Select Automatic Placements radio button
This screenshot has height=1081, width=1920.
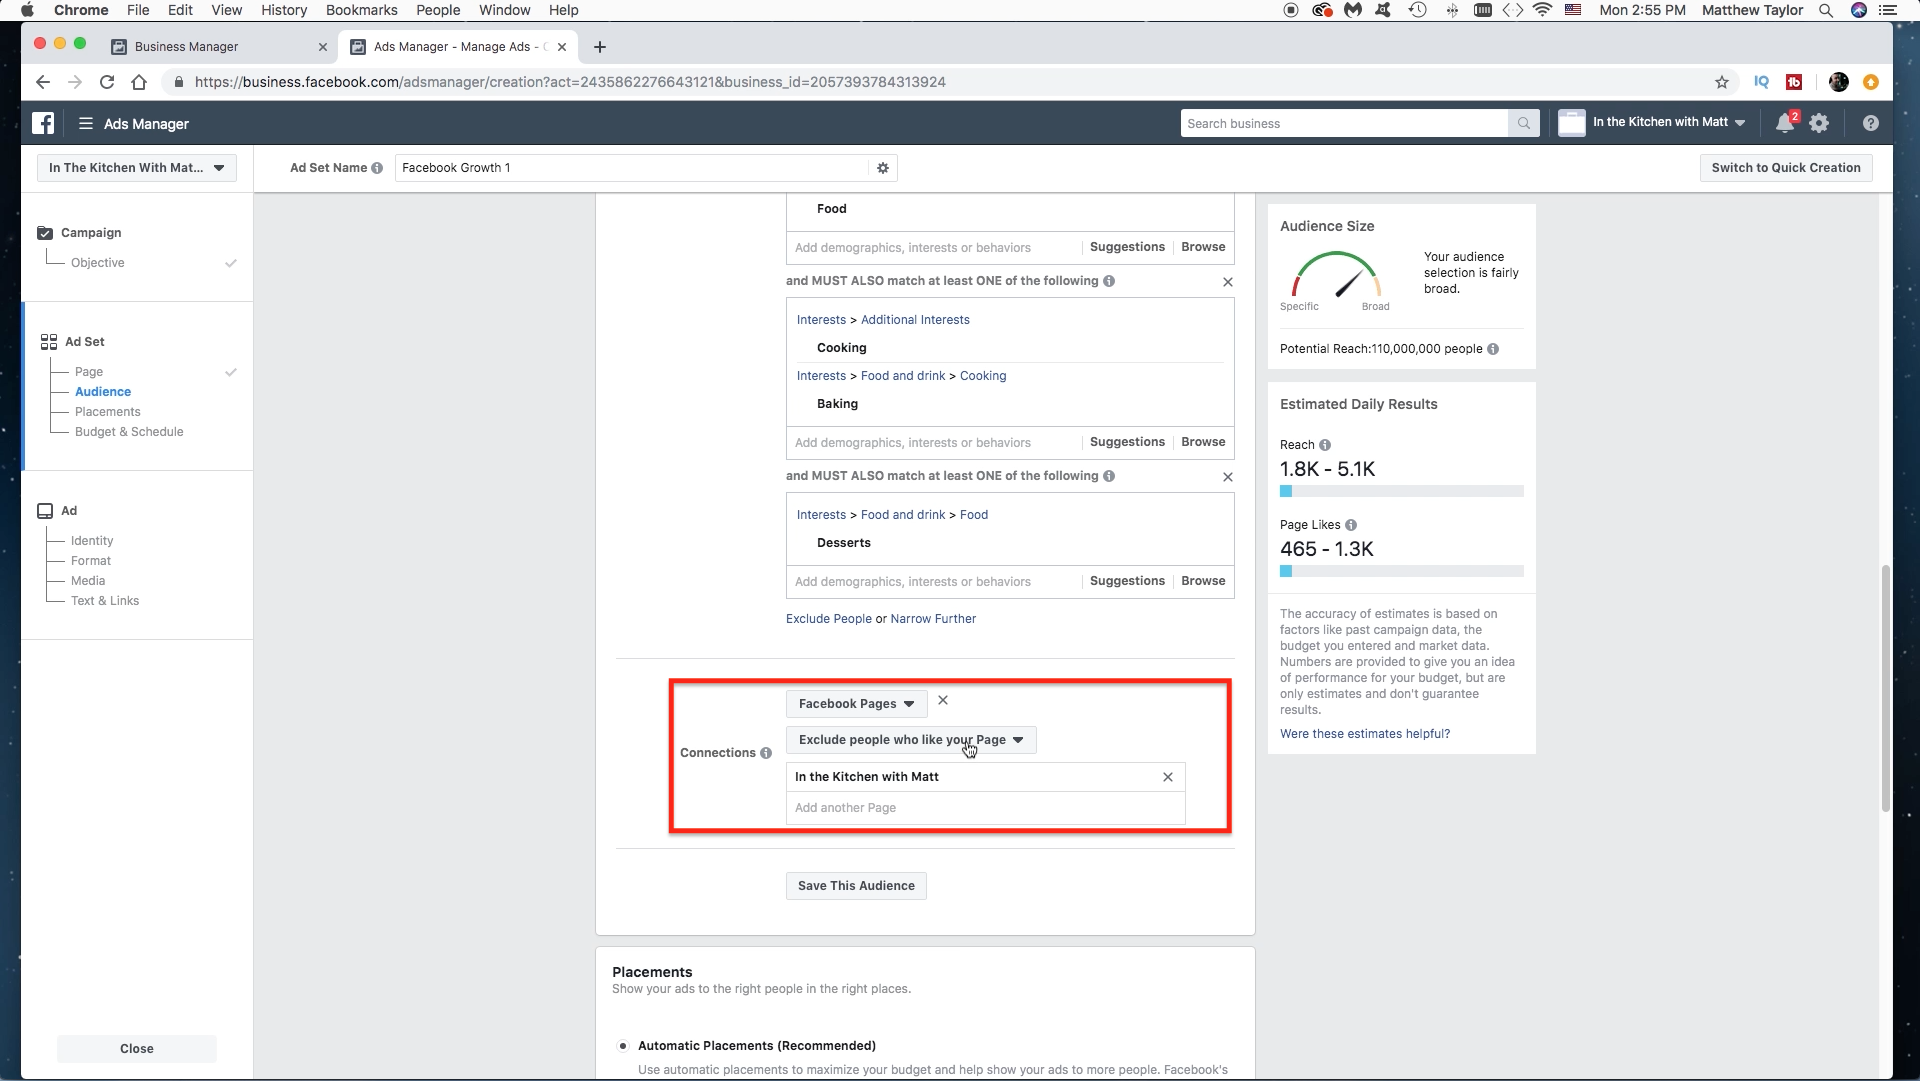pos(623,1046)
